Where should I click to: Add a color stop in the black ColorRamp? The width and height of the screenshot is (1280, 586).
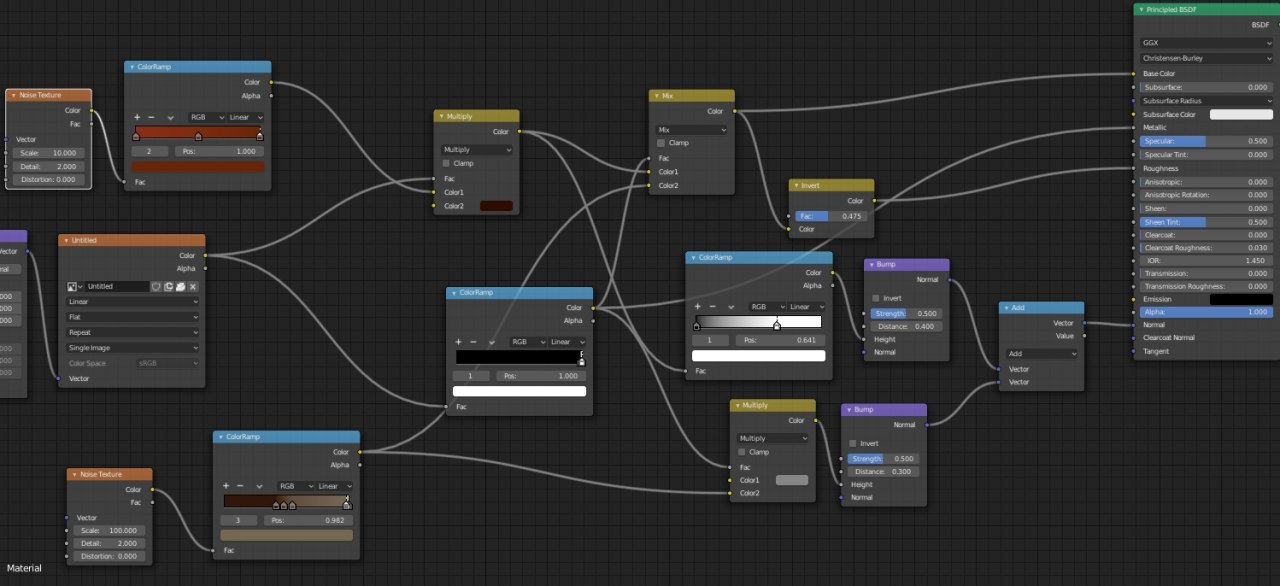[x=459, y=342]
